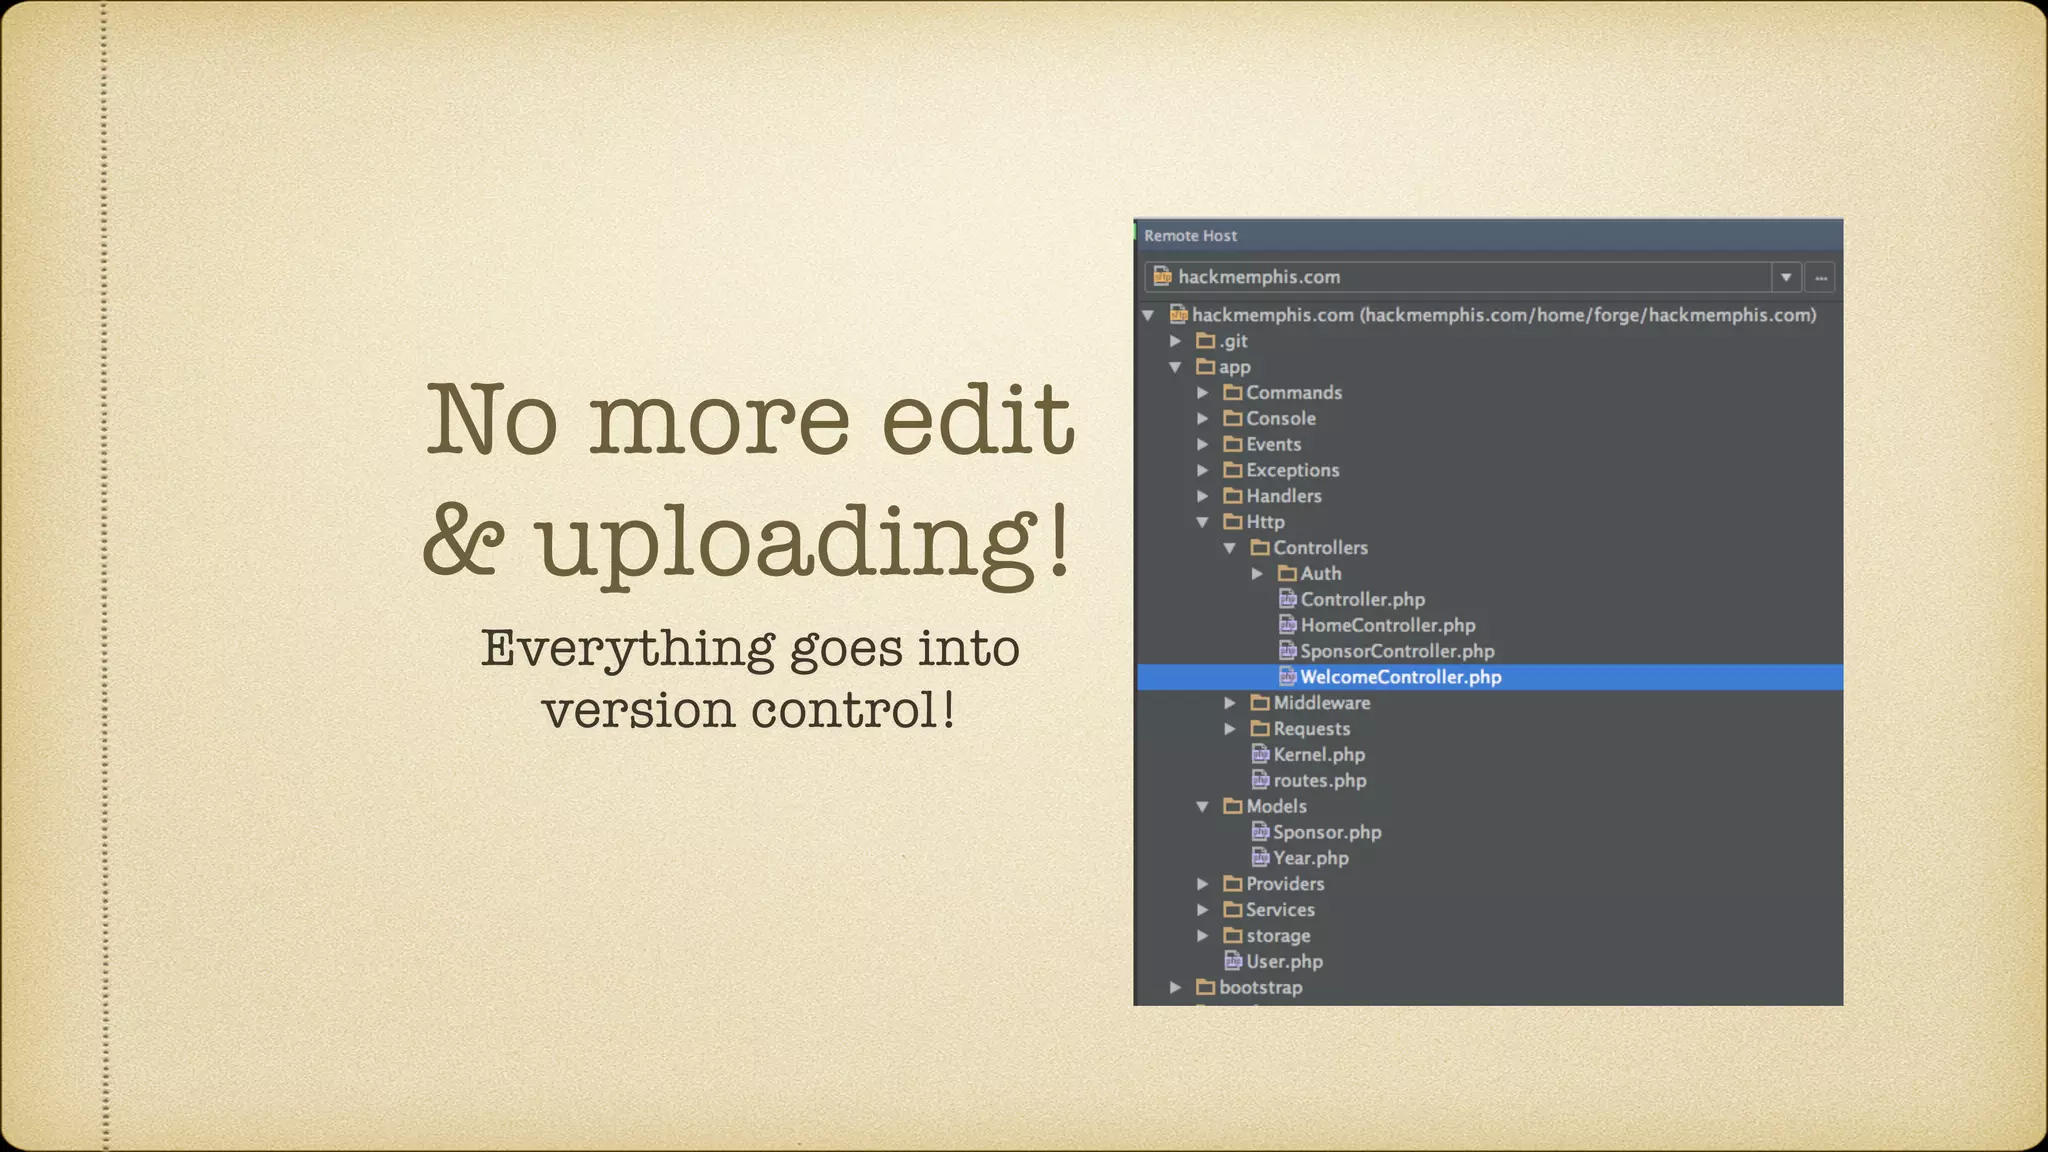Select the Controller.php file name
Screen dimensions: 2048x1152
pyautogui.click(x=1363, y=600)
